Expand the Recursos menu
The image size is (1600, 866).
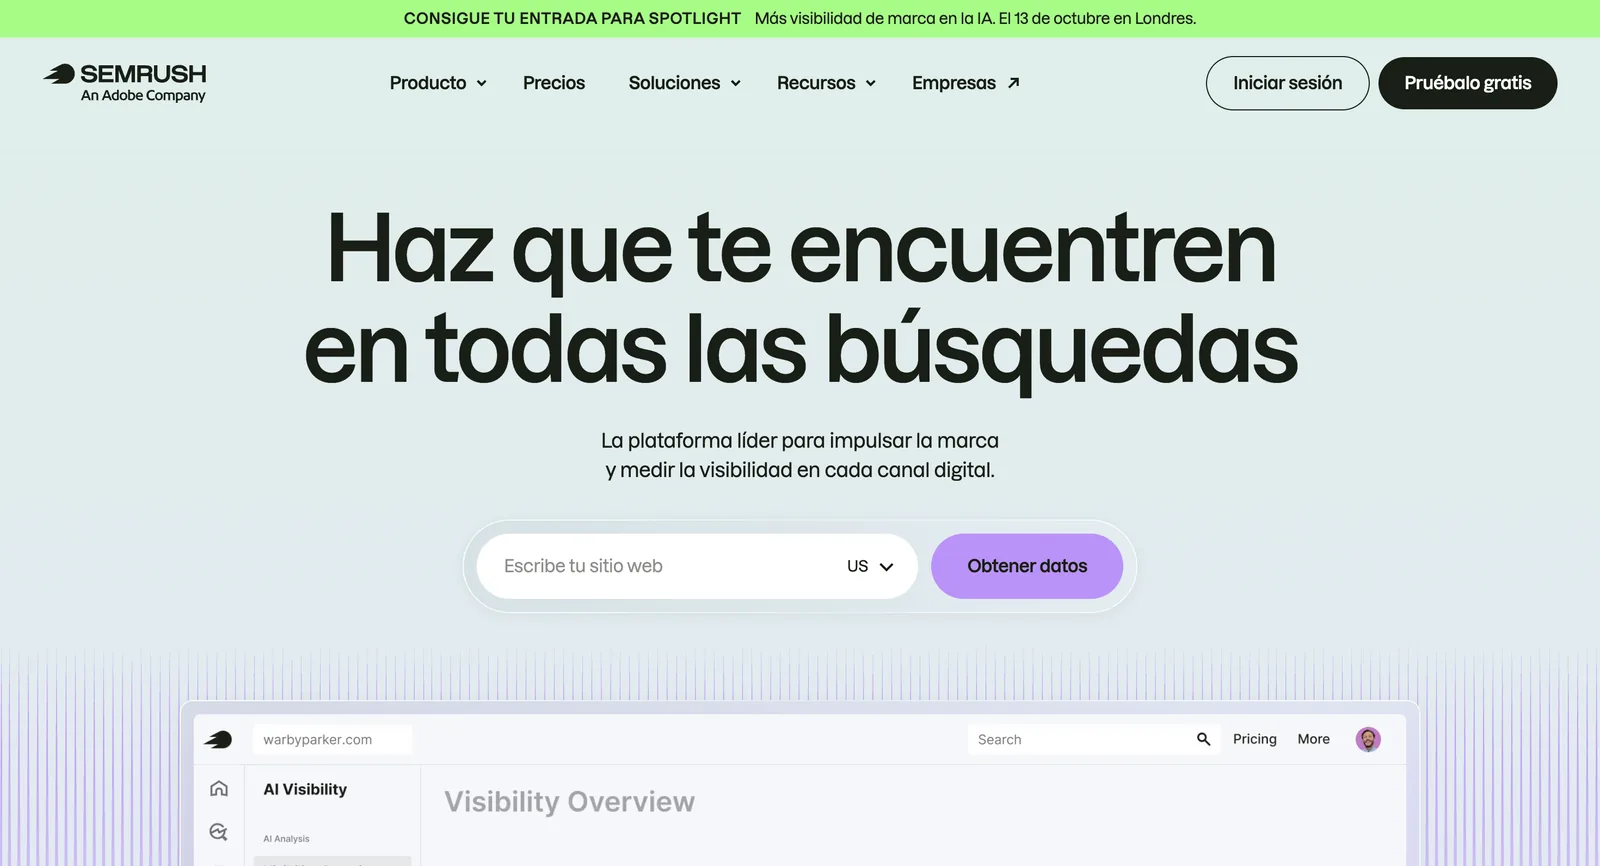826,83
